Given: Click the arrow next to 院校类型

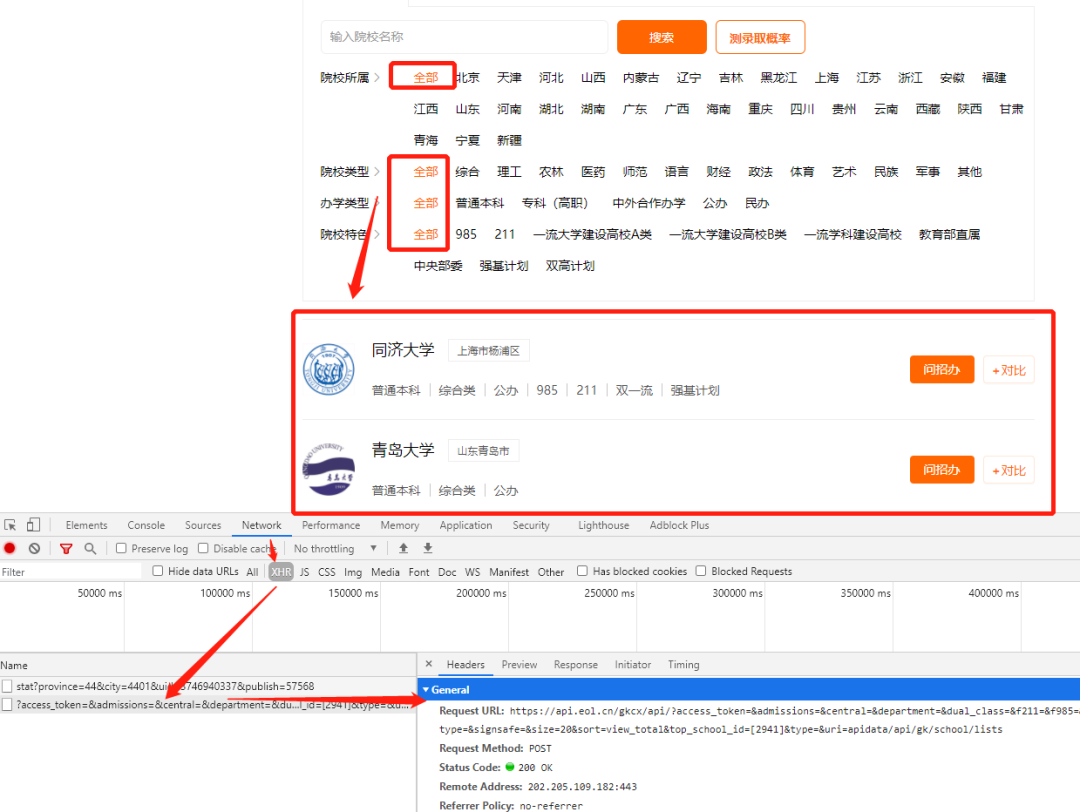Looking at the screenshot, I should (377, 171).
